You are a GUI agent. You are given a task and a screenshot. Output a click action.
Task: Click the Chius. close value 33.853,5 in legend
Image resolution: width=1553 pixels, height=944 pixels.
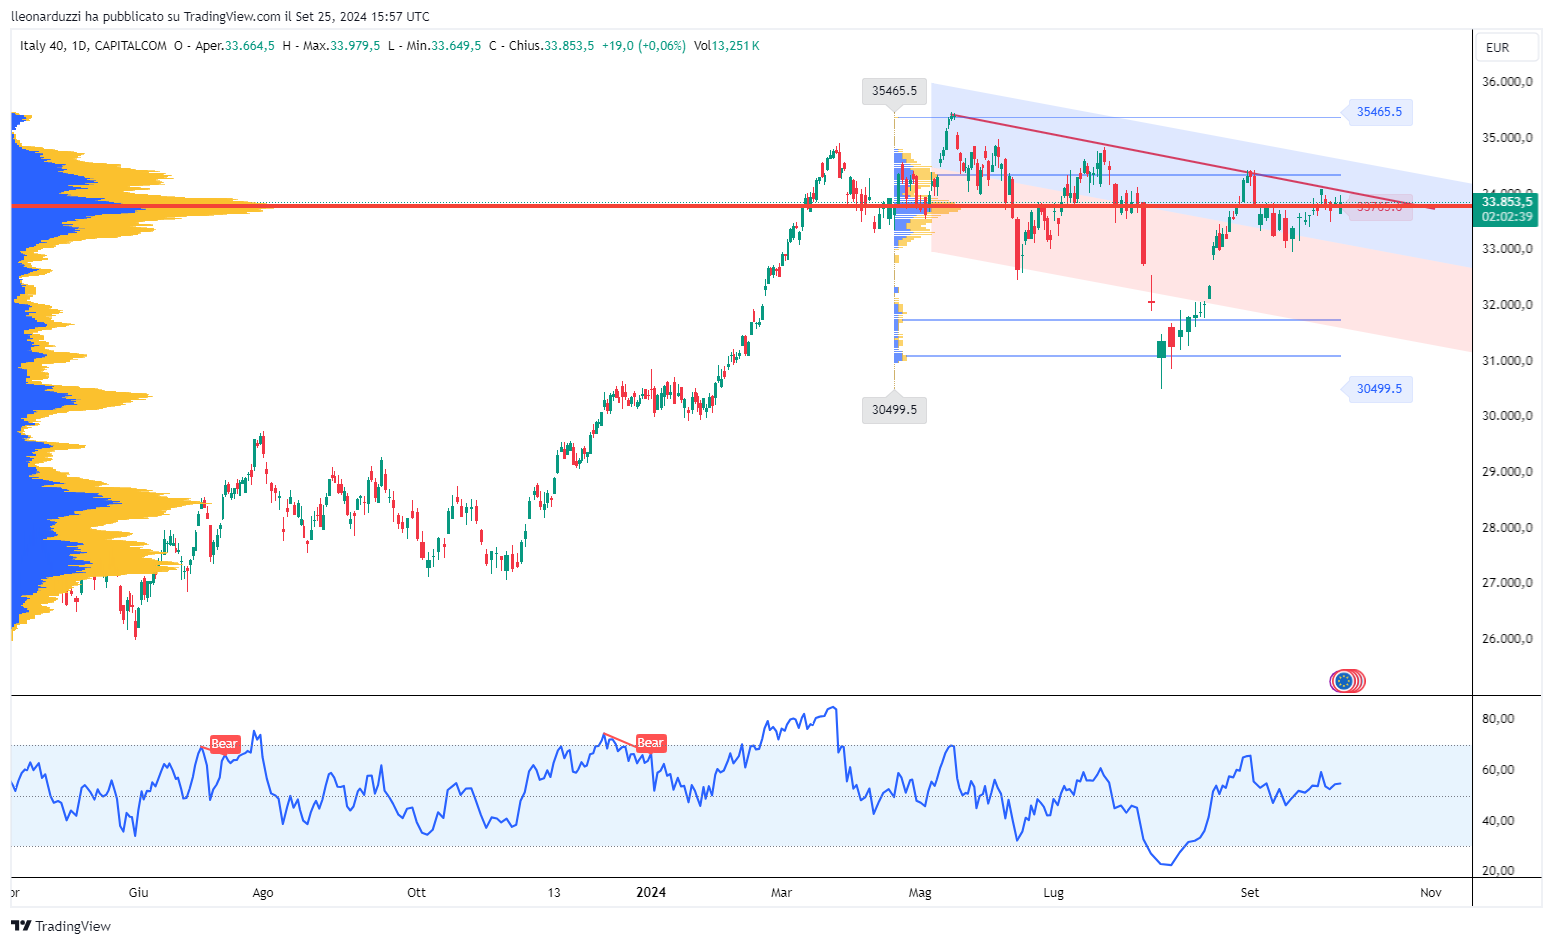[x=569, y=46]
